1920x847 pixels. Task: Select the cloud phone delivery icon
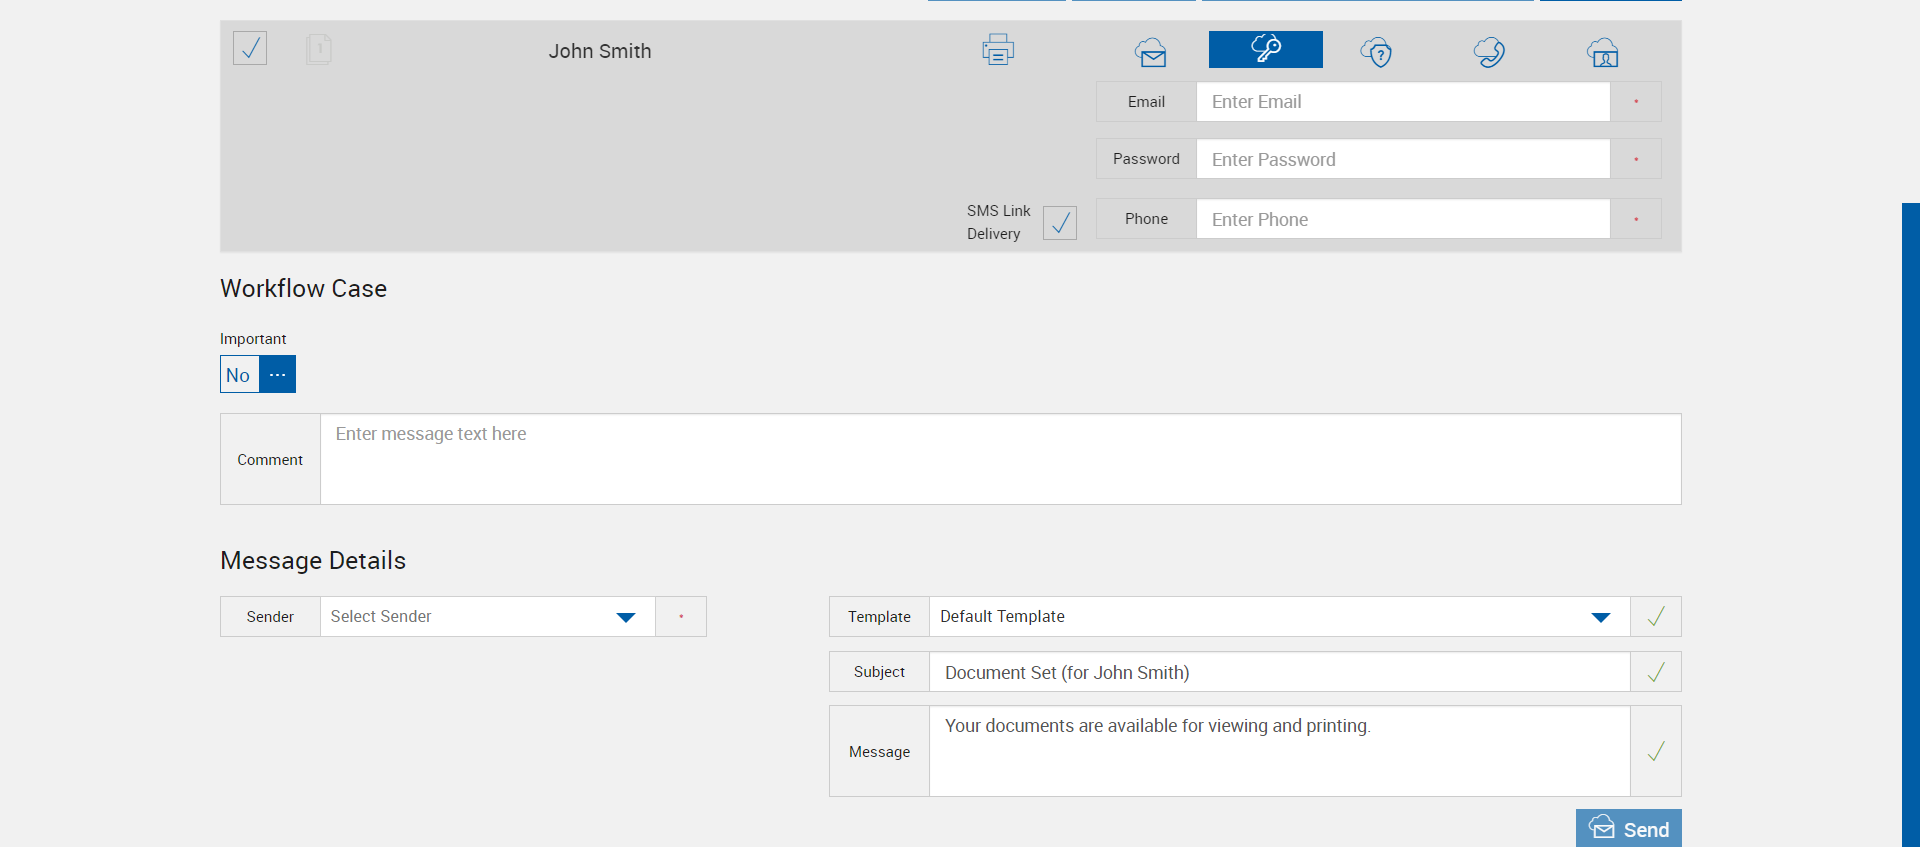(x=1489, y=51)
